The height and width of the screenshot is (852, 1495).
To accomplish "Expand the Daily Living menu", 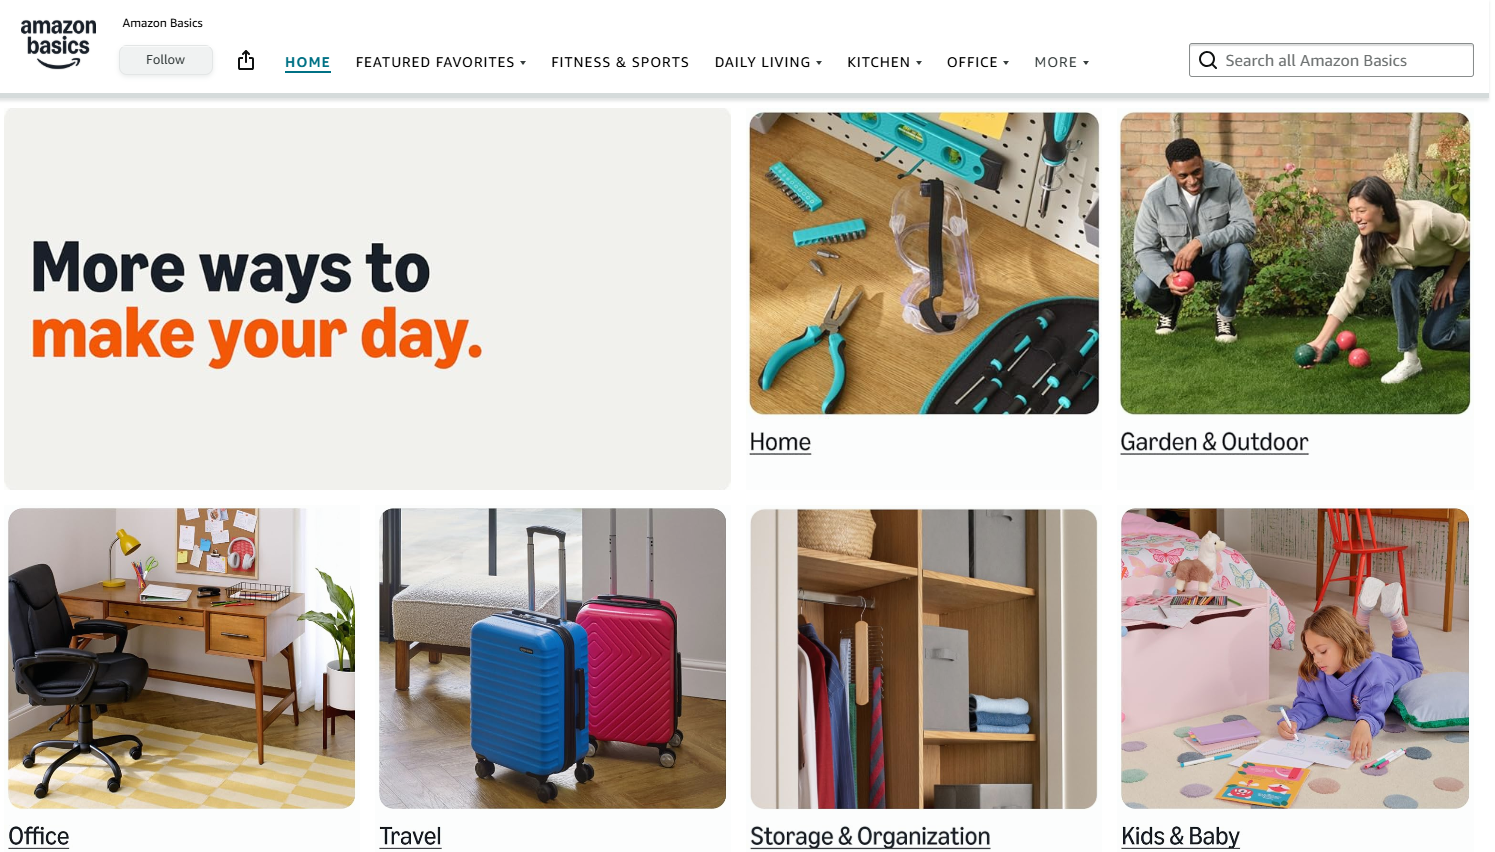I will 768,62.
